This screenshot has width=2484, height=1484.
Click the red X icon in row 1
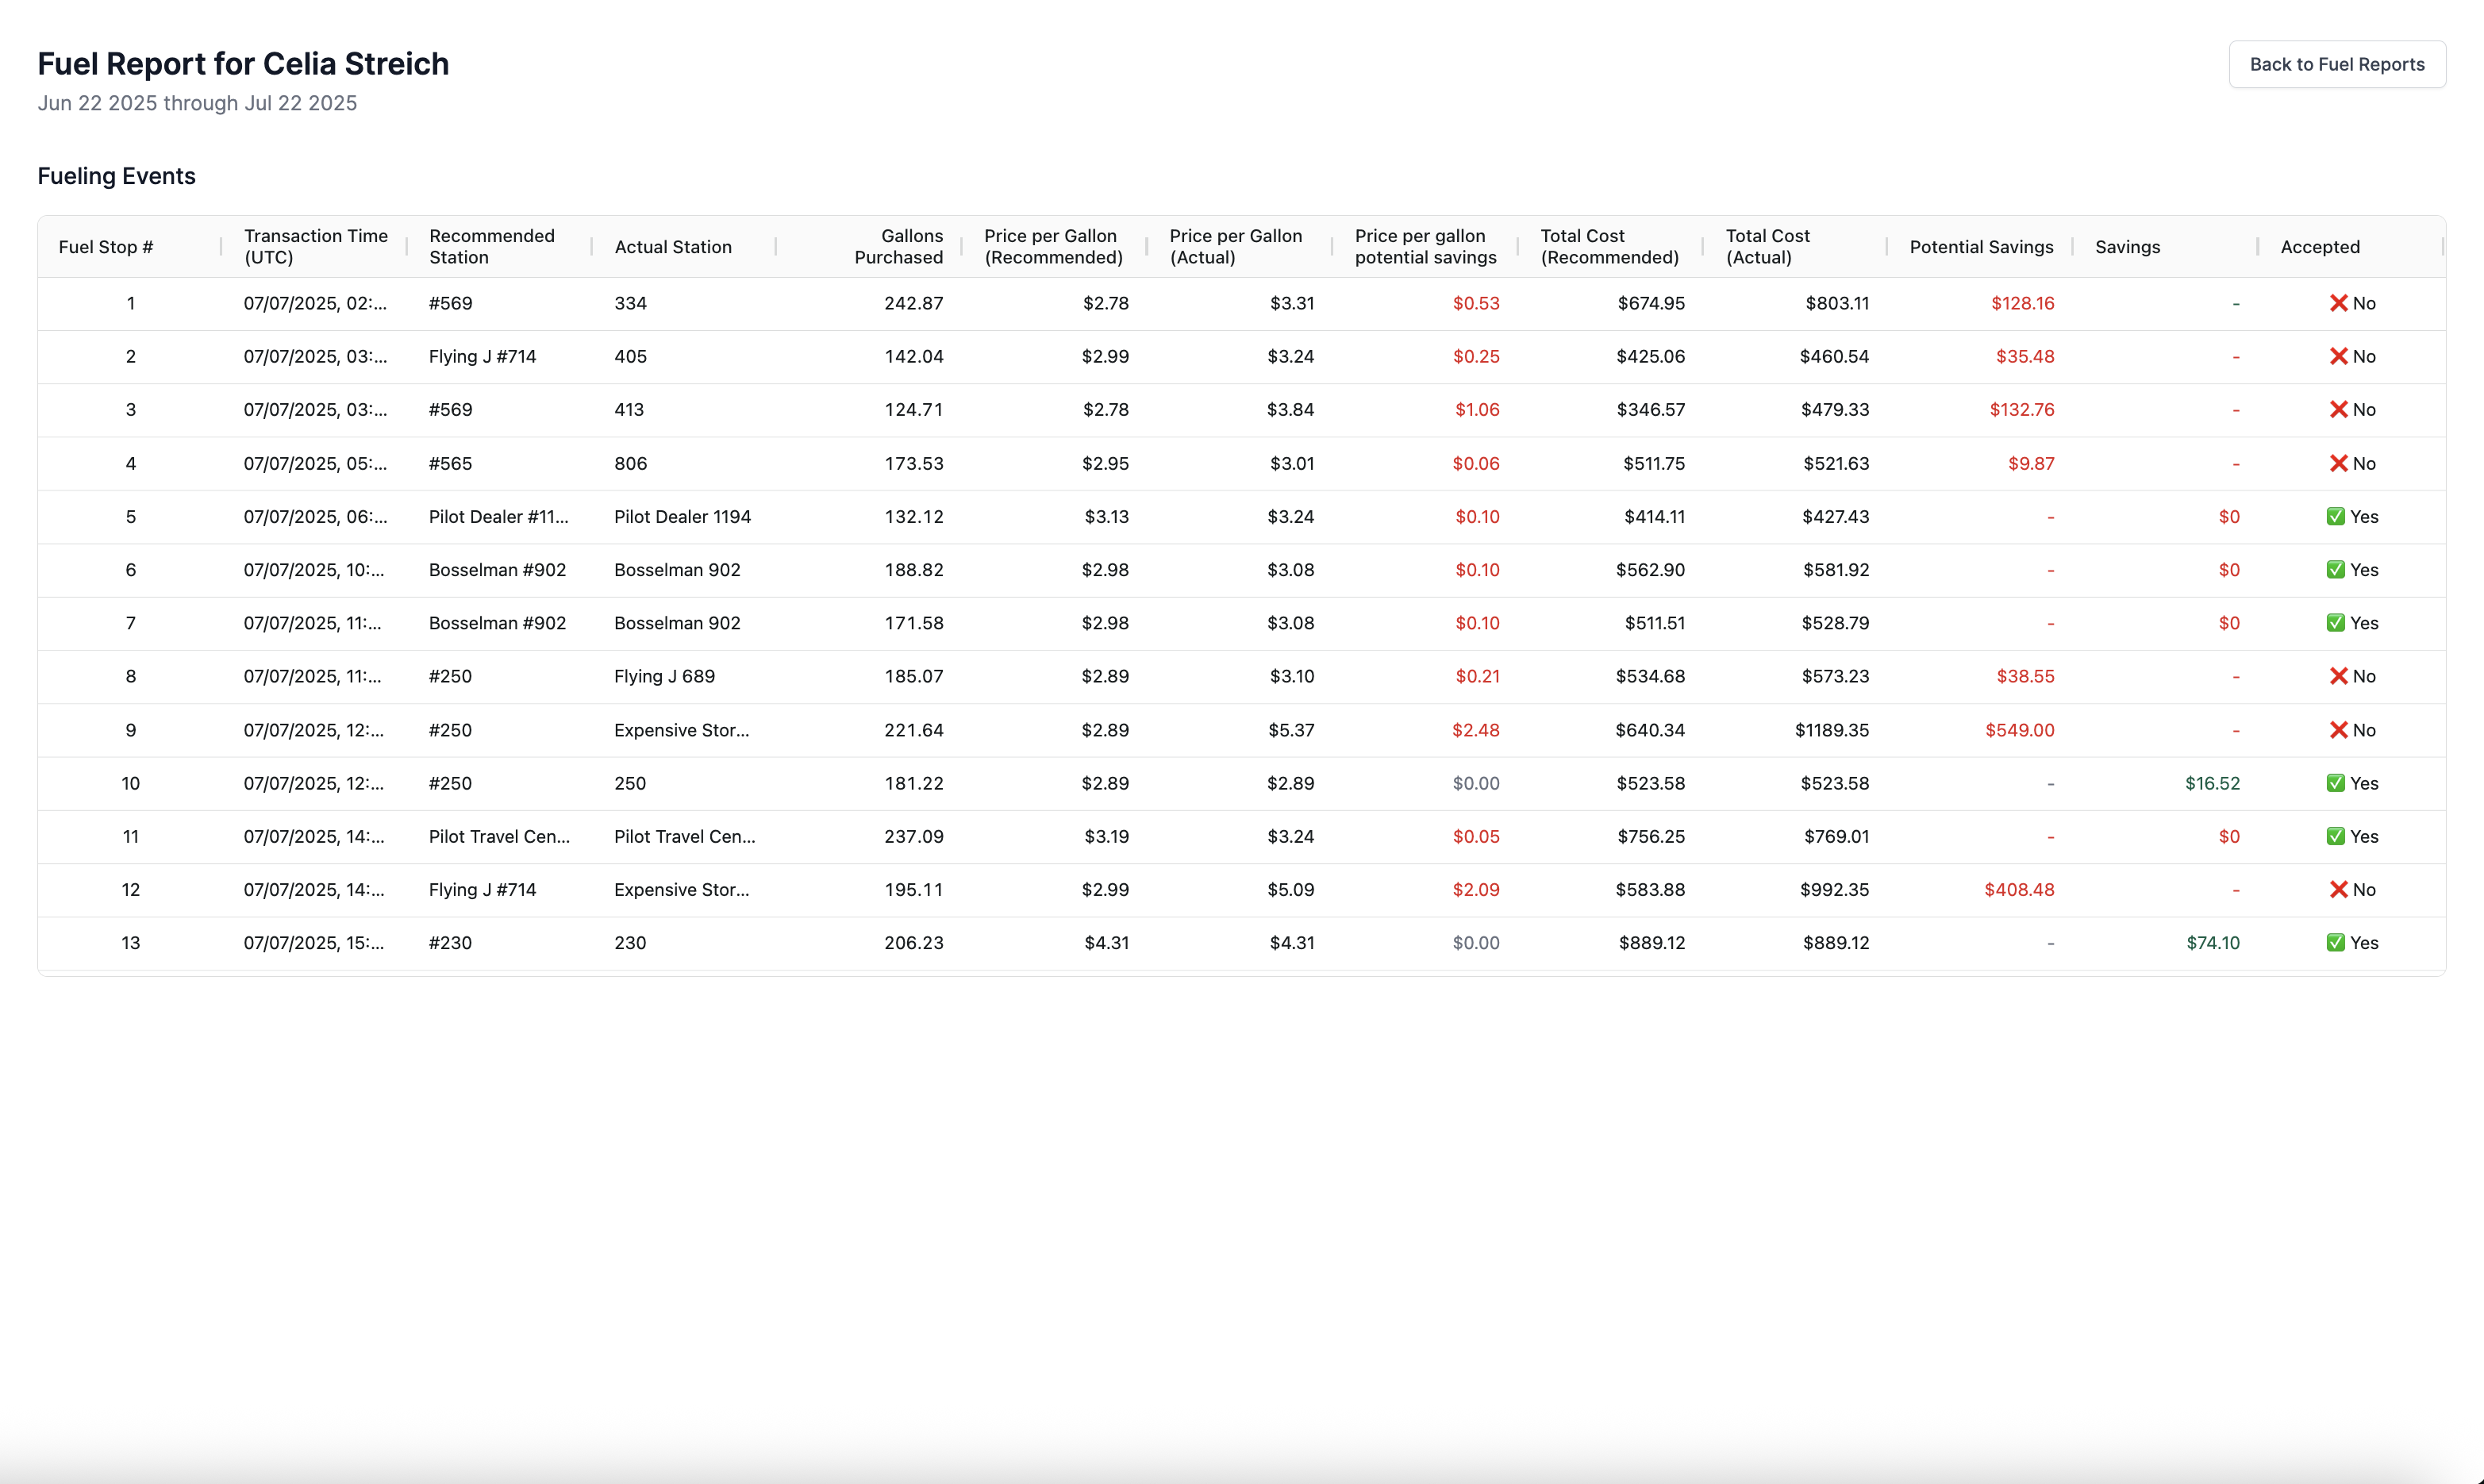coord(2338,303)
